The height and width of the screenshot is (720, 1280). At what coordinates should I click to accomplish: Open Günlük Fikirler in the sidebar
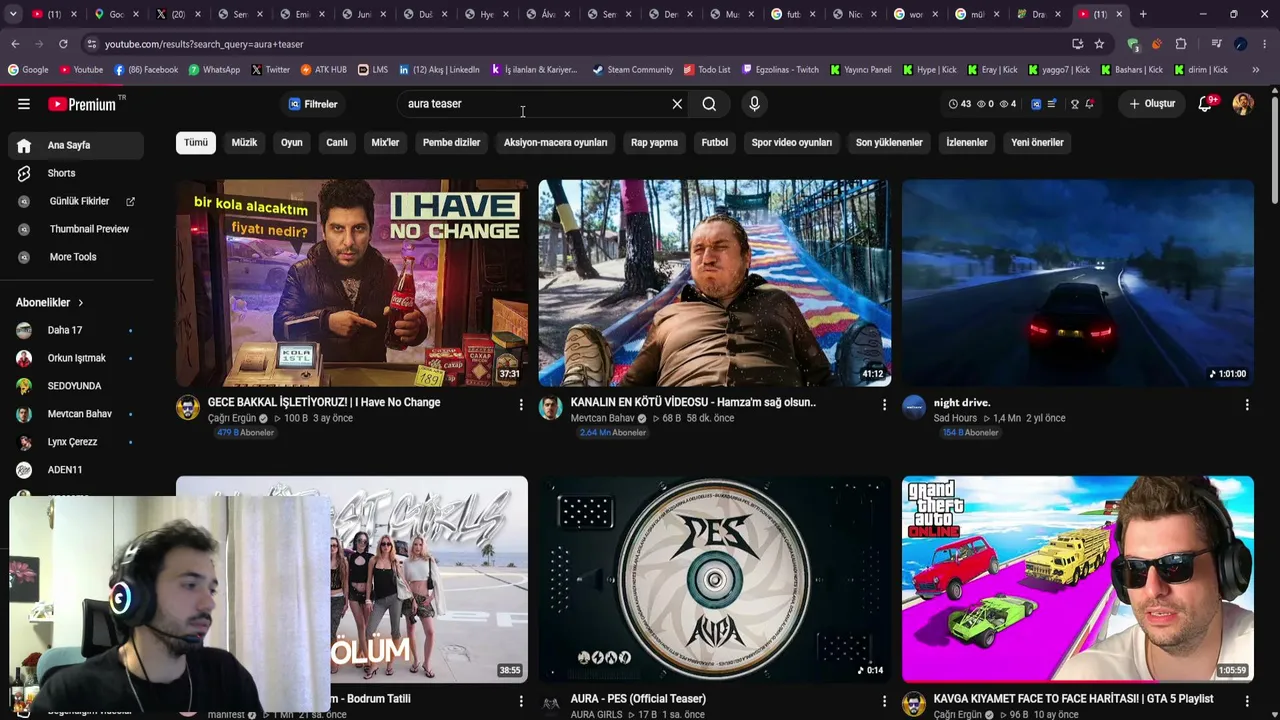coord(79,201)
